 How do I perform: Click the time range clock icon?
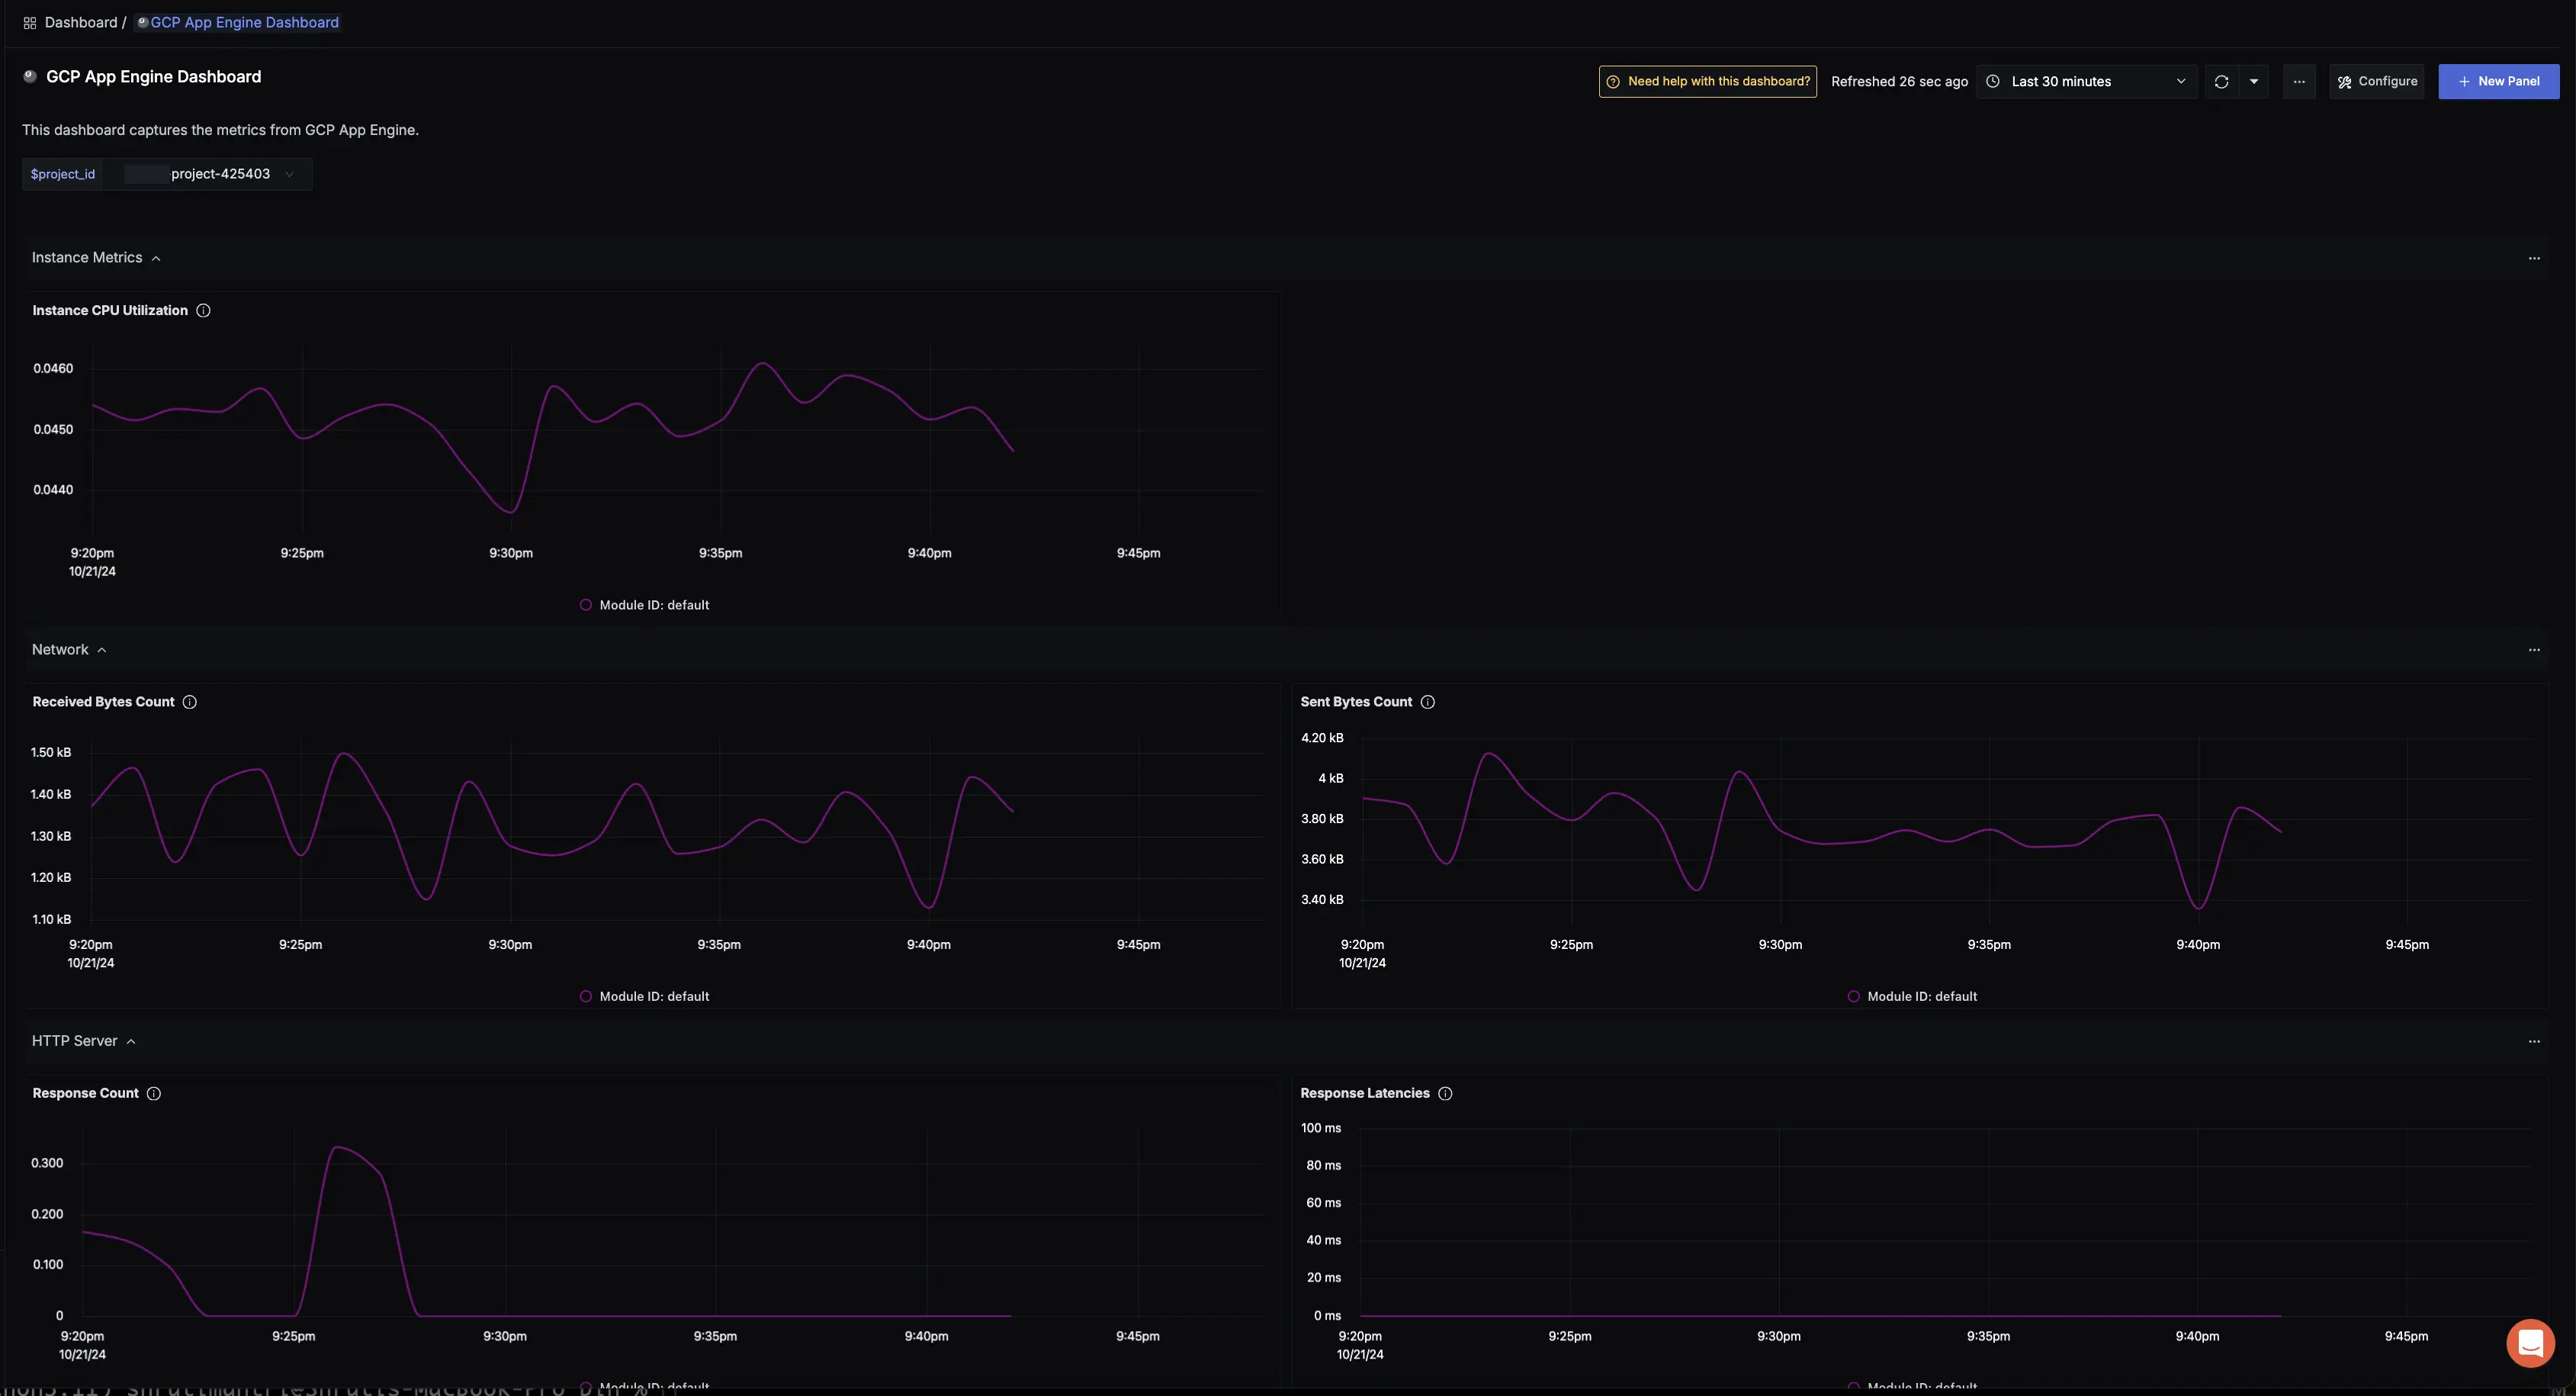(1993, 81)
